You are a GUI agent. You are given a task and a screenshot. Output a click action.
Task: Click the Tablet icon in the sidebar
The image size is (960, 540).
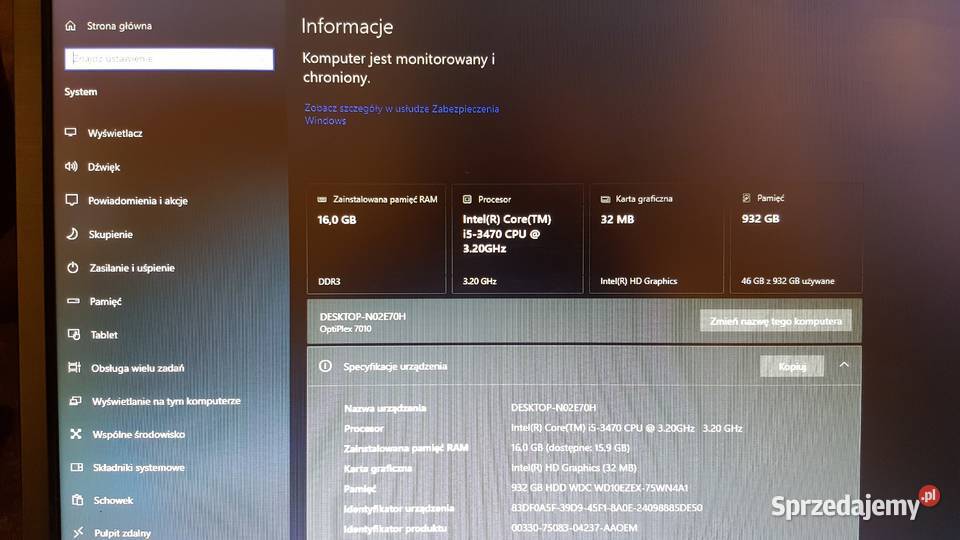tap(74, 334)
